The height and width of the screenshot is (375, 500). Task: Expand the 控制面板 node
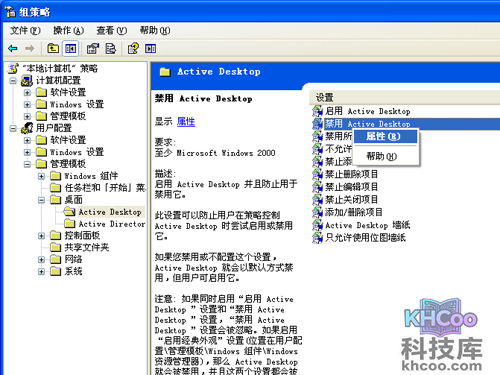(41, 236)
